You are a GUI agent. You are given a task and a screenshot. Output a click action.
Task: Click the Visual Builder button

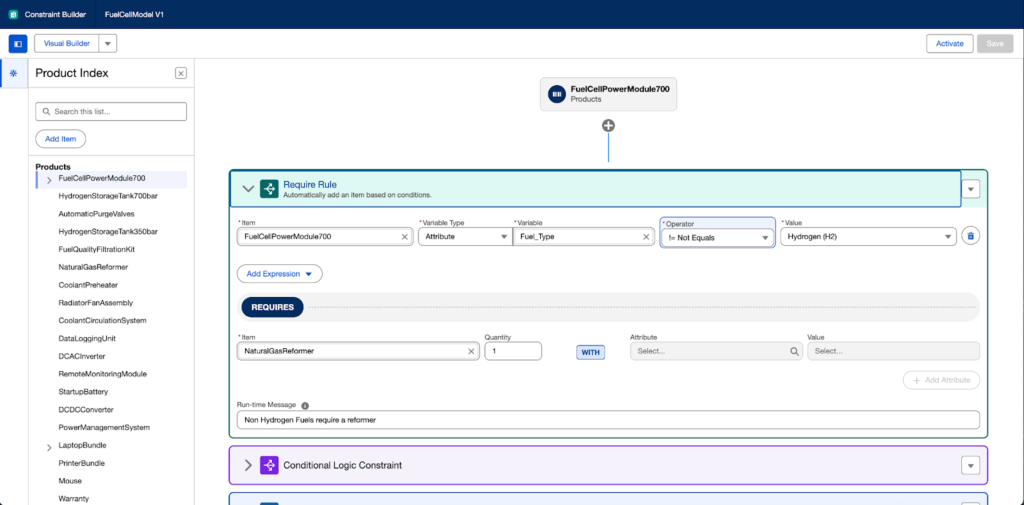66,44
